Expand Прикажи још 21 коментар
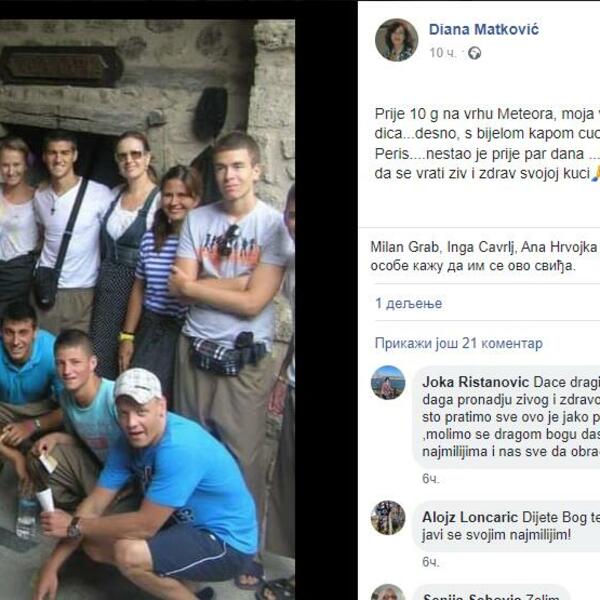Viewport: 600px width, 600px height. pos(458,343)
